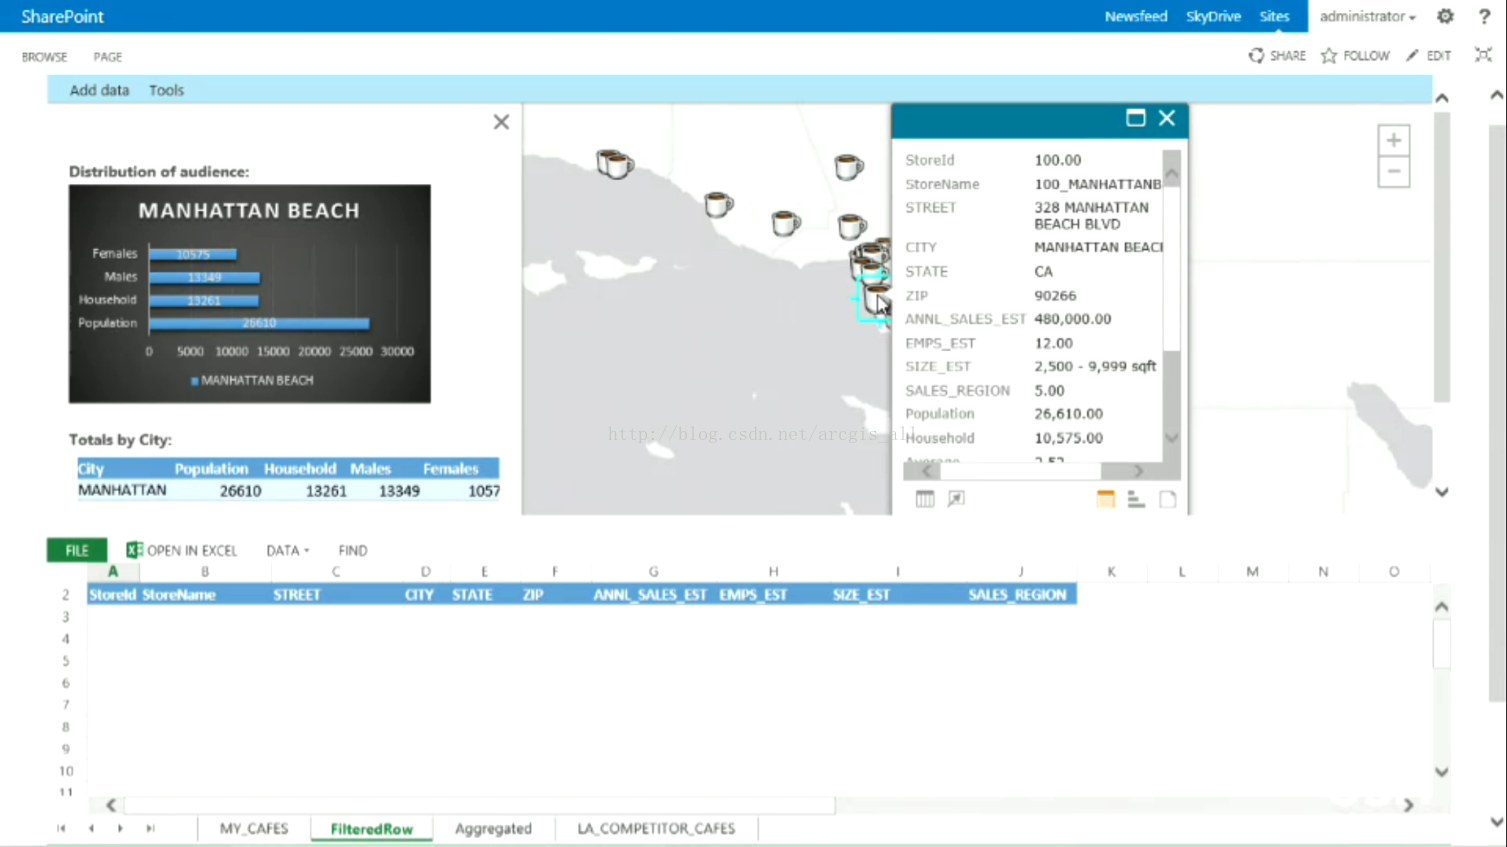Click the help question mark icon
Viewport: 1507px width, 847px height.
[1484, 16]
